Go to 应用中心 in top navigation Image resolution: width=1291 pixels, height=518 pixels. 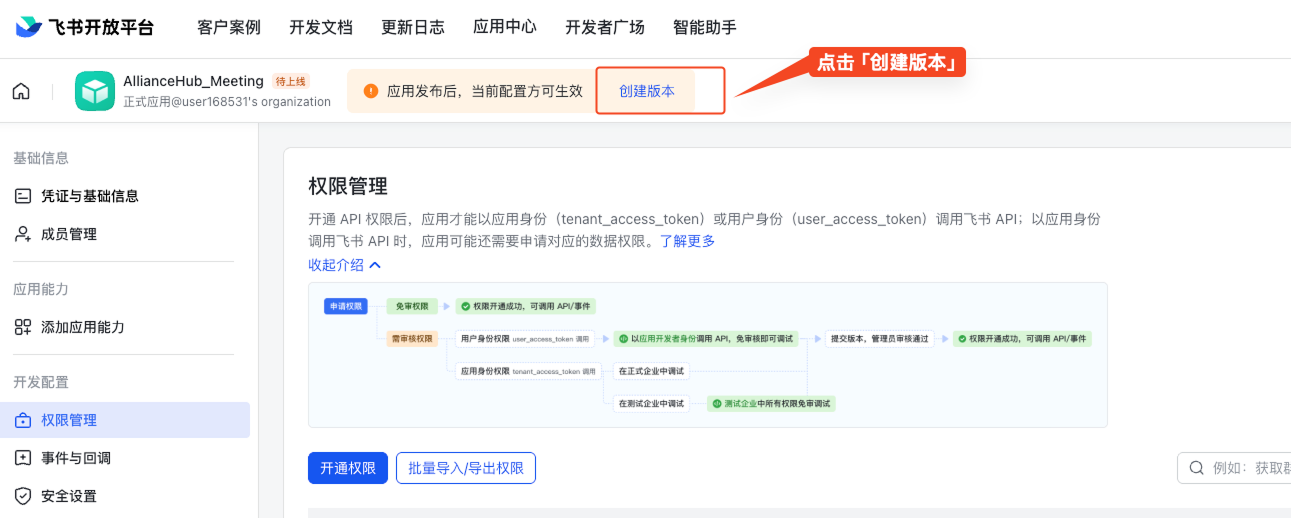point(505,27)
